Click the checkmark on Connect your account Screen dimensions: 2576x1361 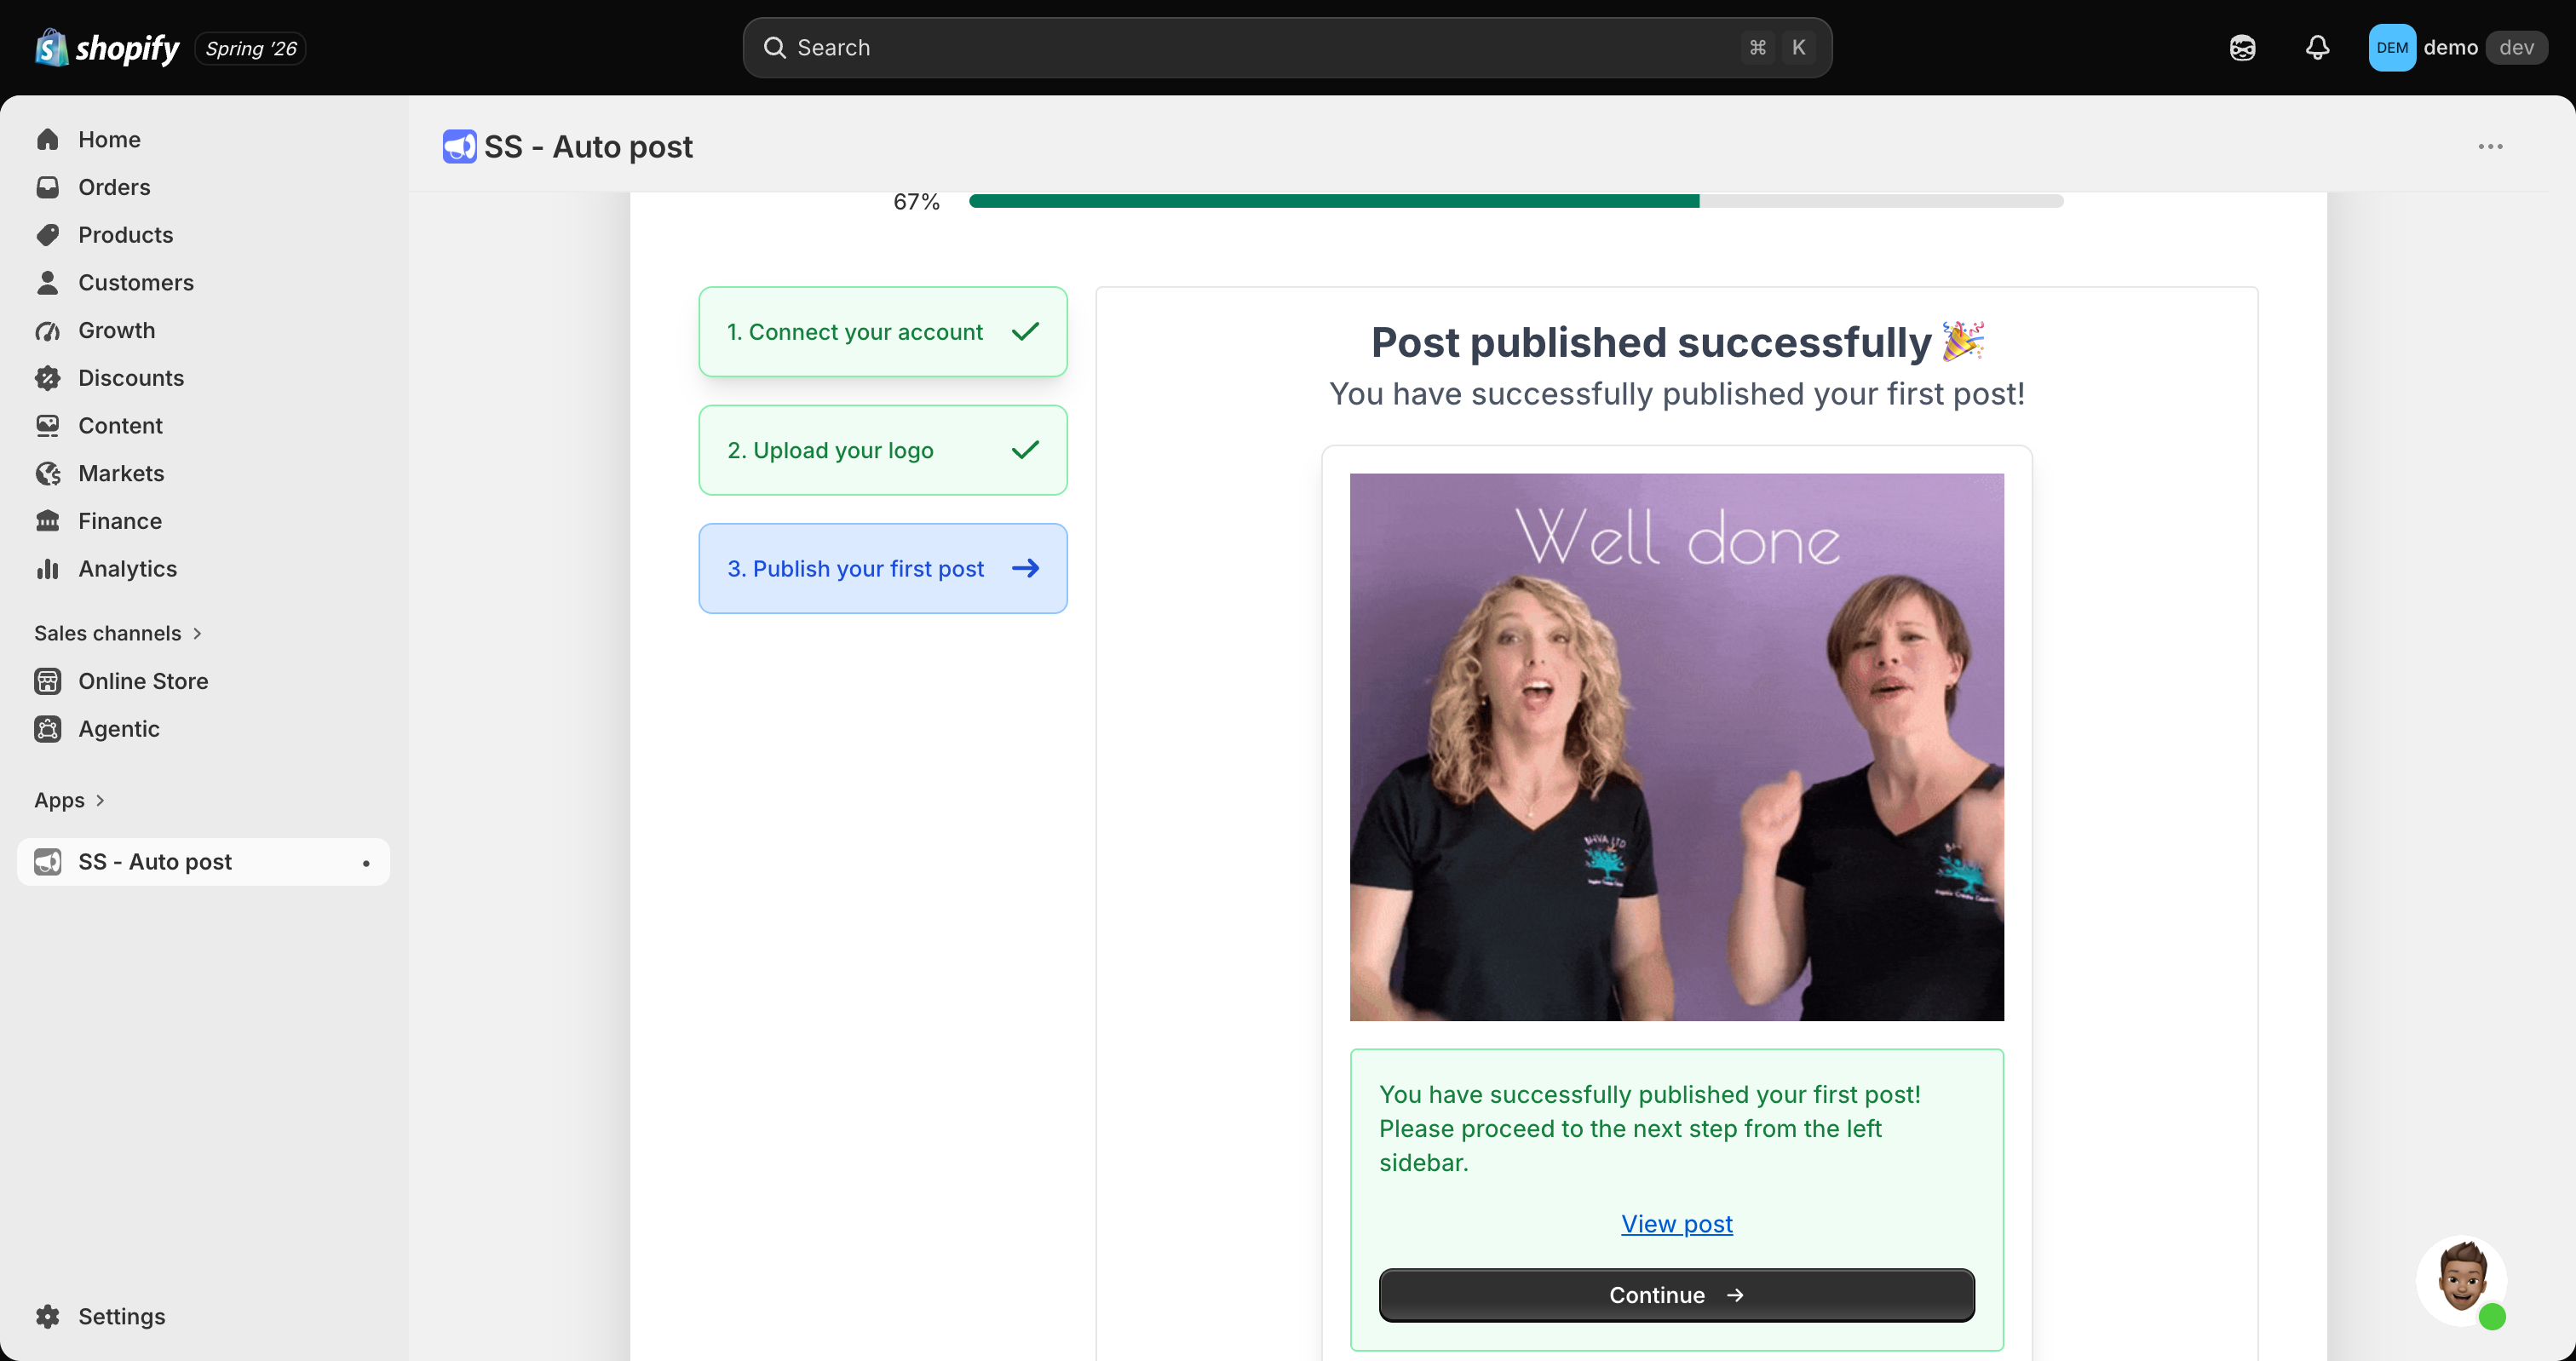point(1025,331)
